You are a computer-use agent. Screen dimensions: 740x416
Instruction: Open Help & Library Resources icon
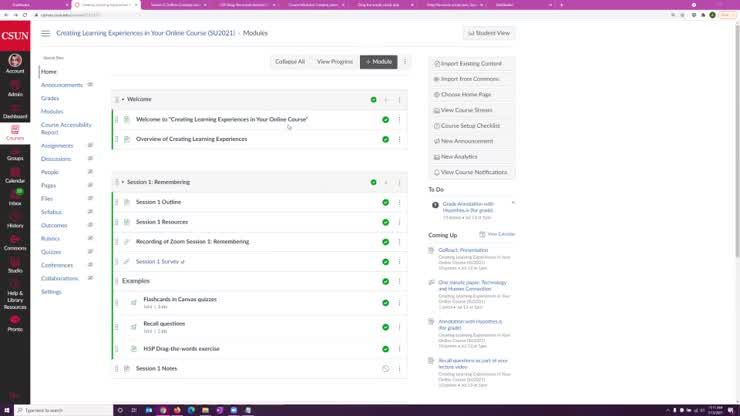coord(15,295)
